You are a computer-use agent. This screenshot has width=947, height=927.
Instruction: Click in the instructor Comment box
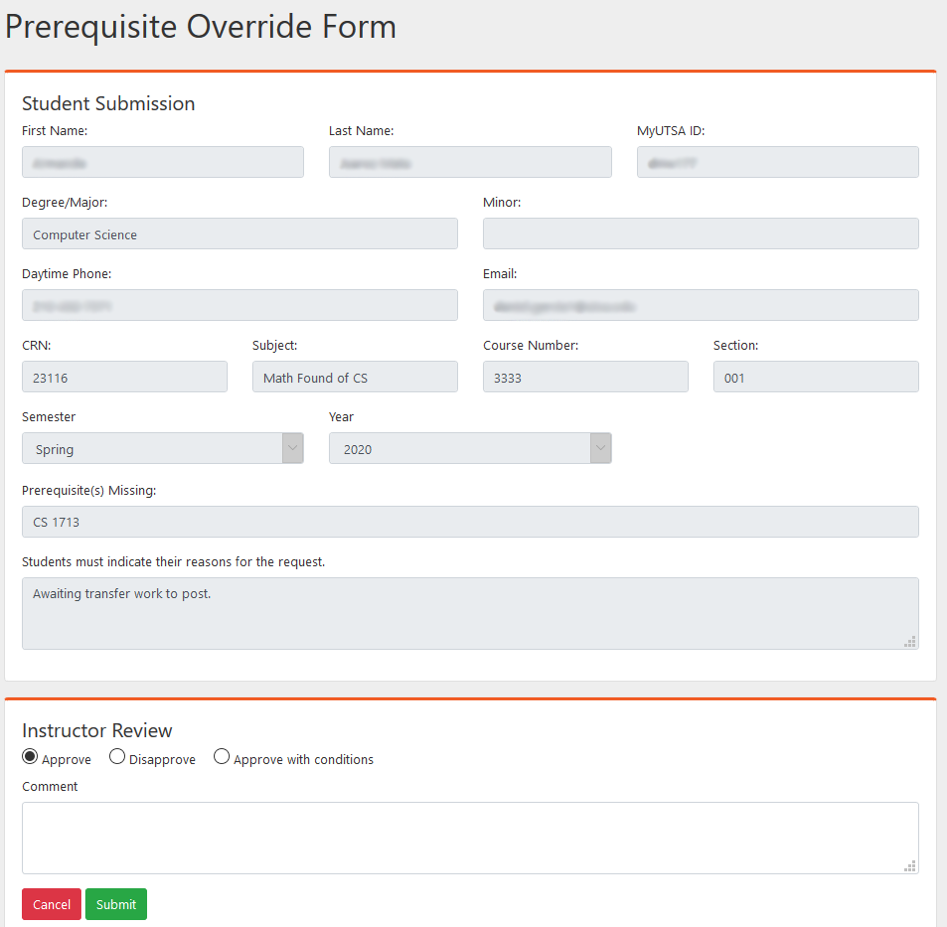point(470,838)
